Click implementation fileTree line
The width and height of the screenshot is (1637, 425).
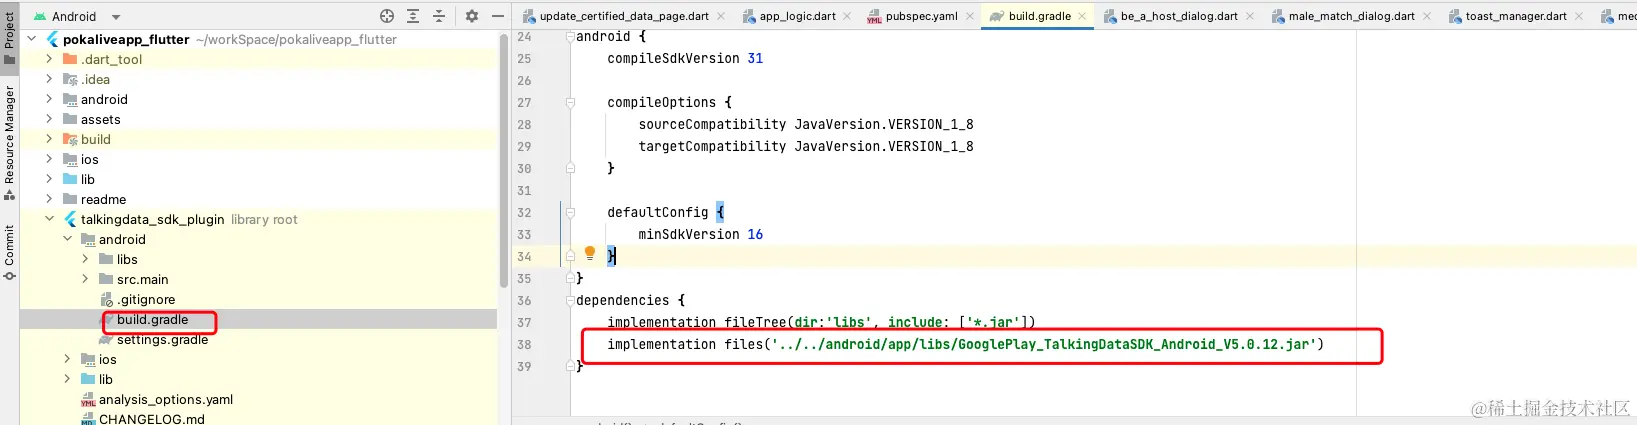pyautogui.click(x=821, y=322)
